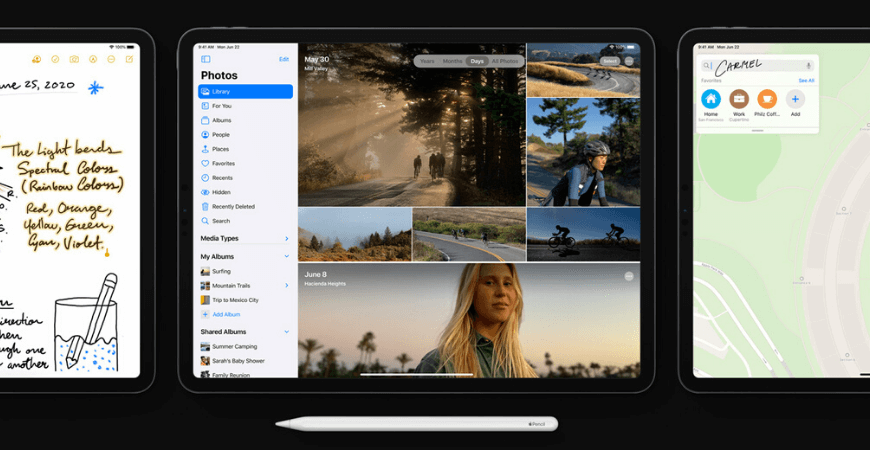Open the camera icon in Notes toolbar

(x=74, y=59)
